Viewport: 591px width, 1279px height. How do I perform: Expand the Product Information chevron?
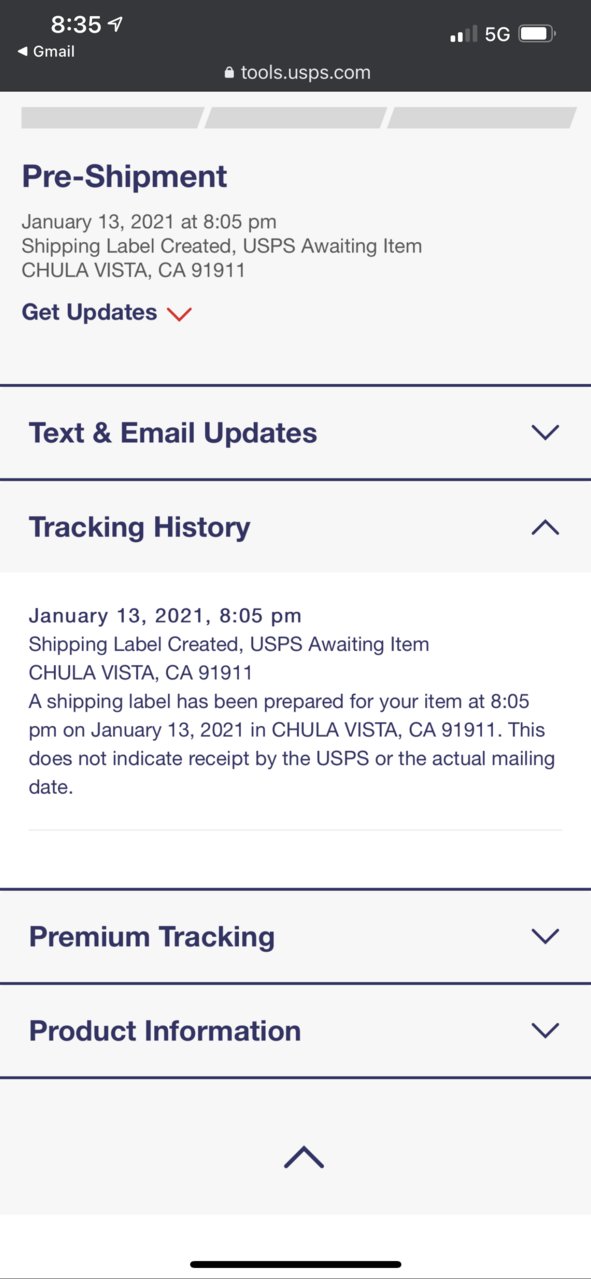545,1031
